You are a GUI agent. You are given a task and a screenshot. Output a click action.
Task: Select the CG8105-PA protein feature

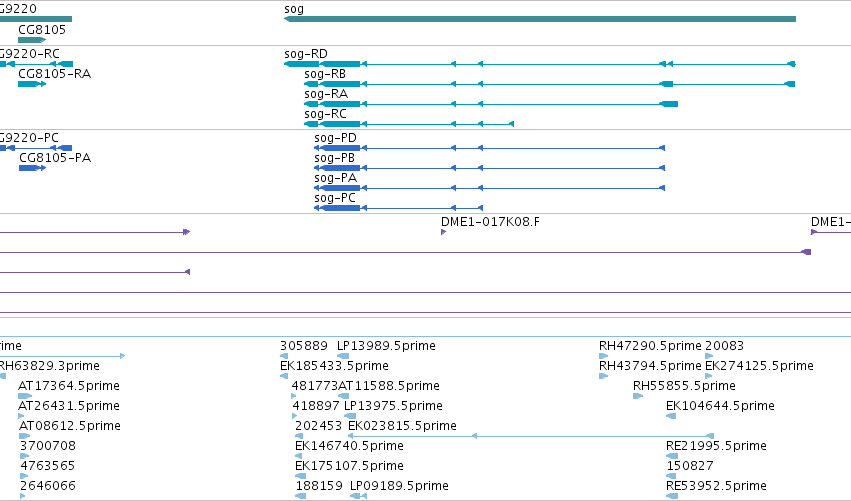[33, 168]
